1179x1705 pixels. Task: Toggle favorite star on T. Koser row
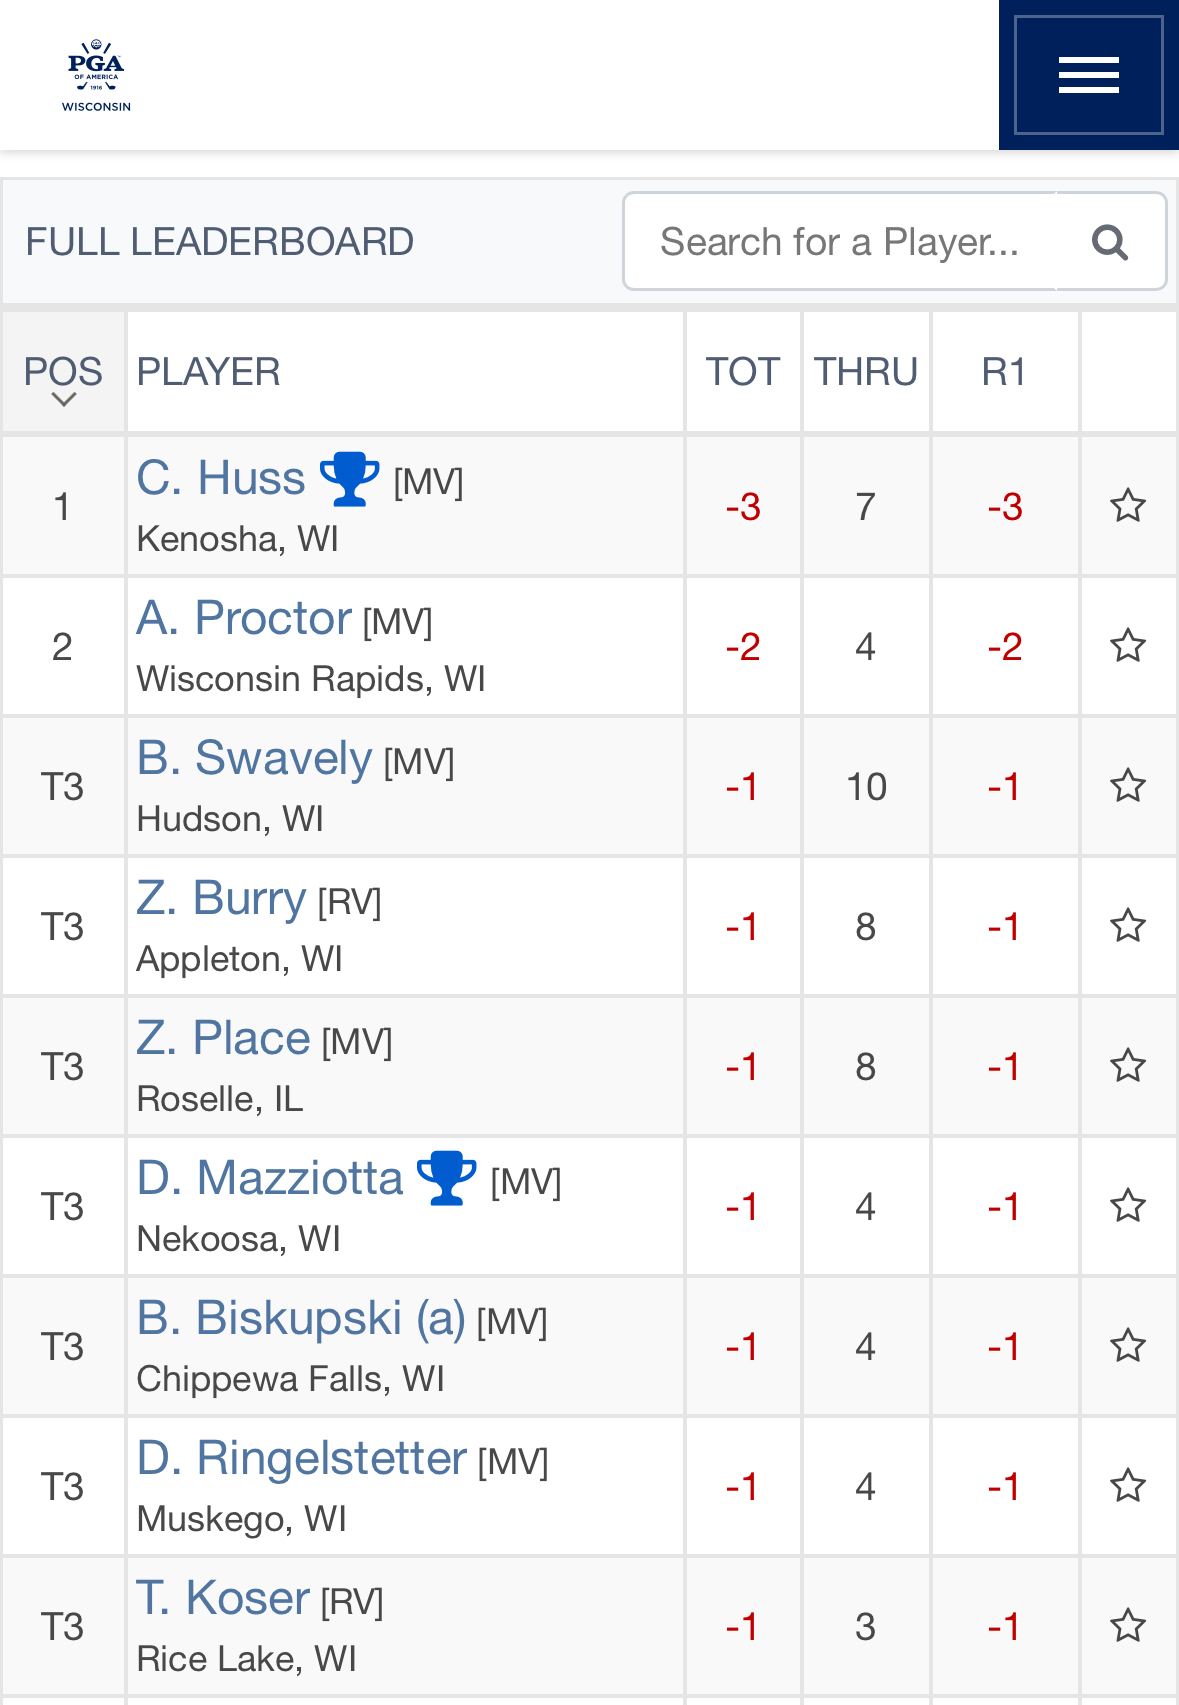[1128, 1626]
